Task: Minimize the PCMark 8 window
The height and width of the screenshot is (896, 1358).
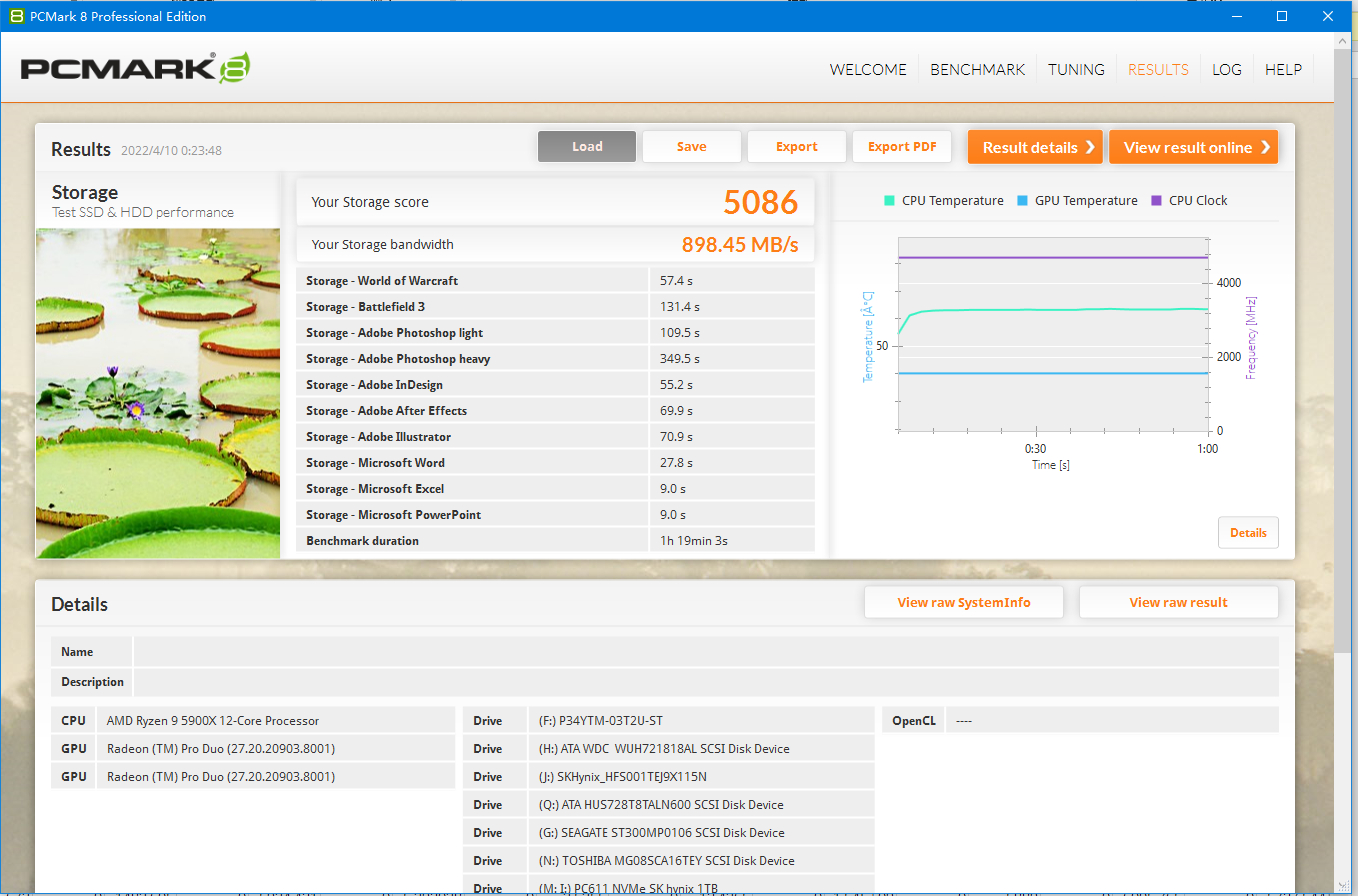Action: 1237,16
